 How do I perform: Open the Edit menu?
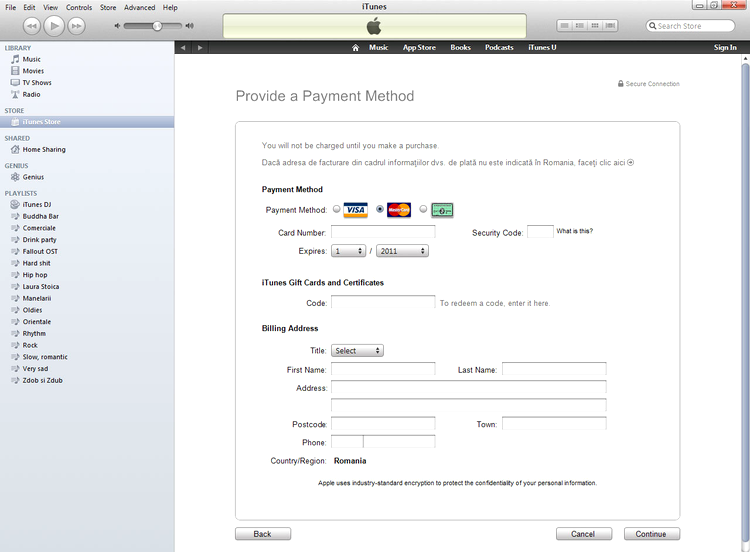coord(29,7)
